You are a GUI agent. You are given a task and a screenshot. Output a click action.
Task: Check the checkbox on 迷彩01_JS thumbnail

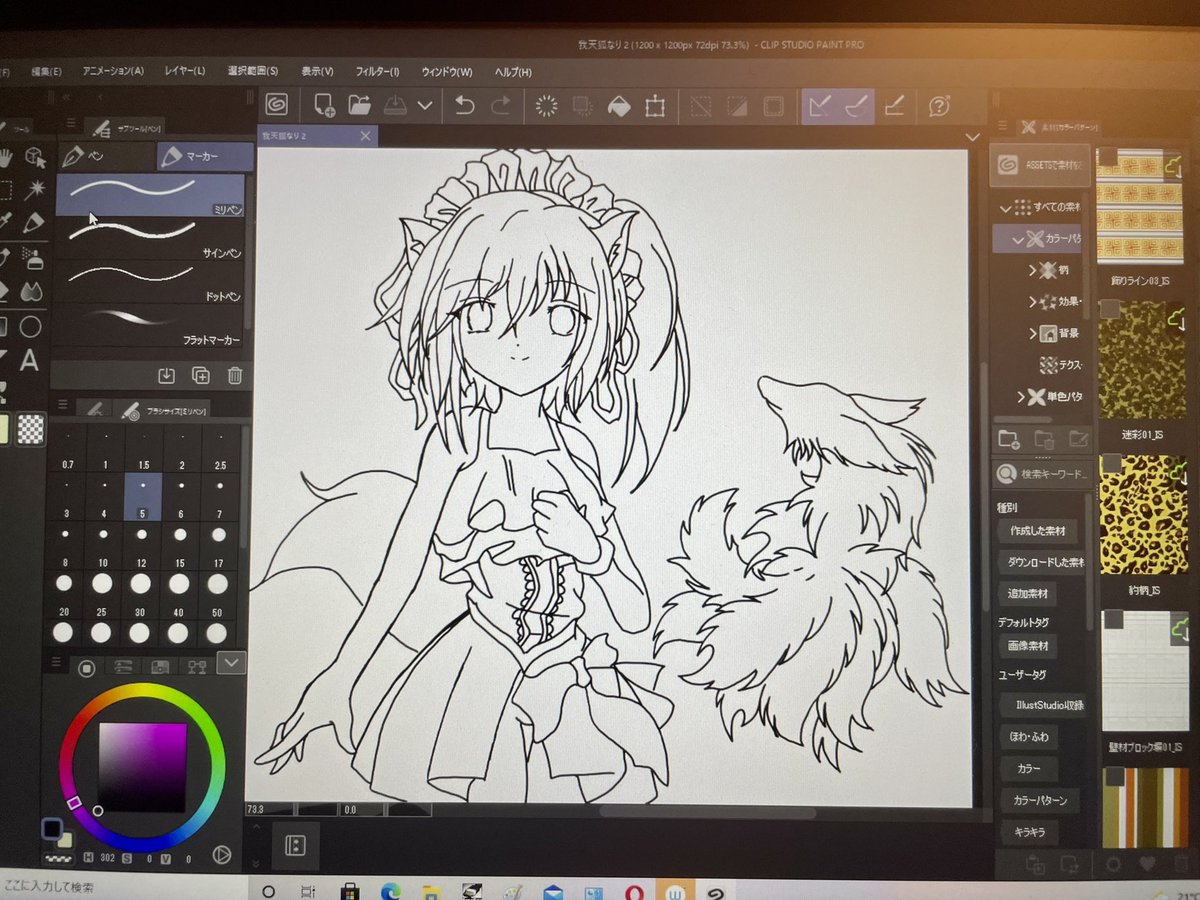point(1109,309)
